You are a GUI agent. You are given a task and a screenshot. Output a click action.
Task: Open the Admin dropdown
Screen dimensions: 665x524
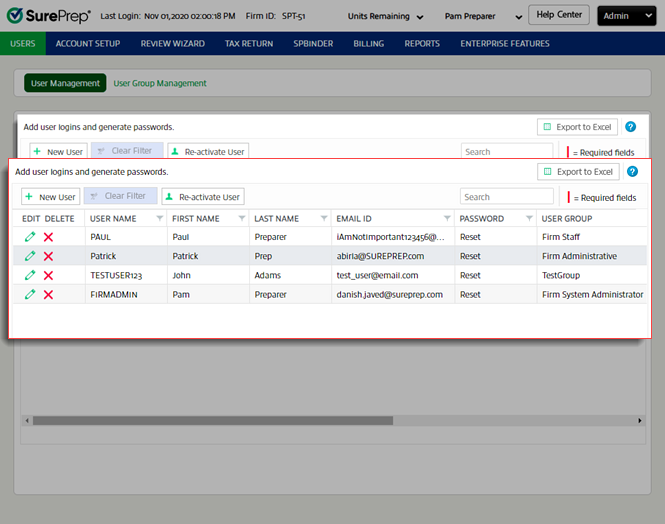(x=626, y=16)
